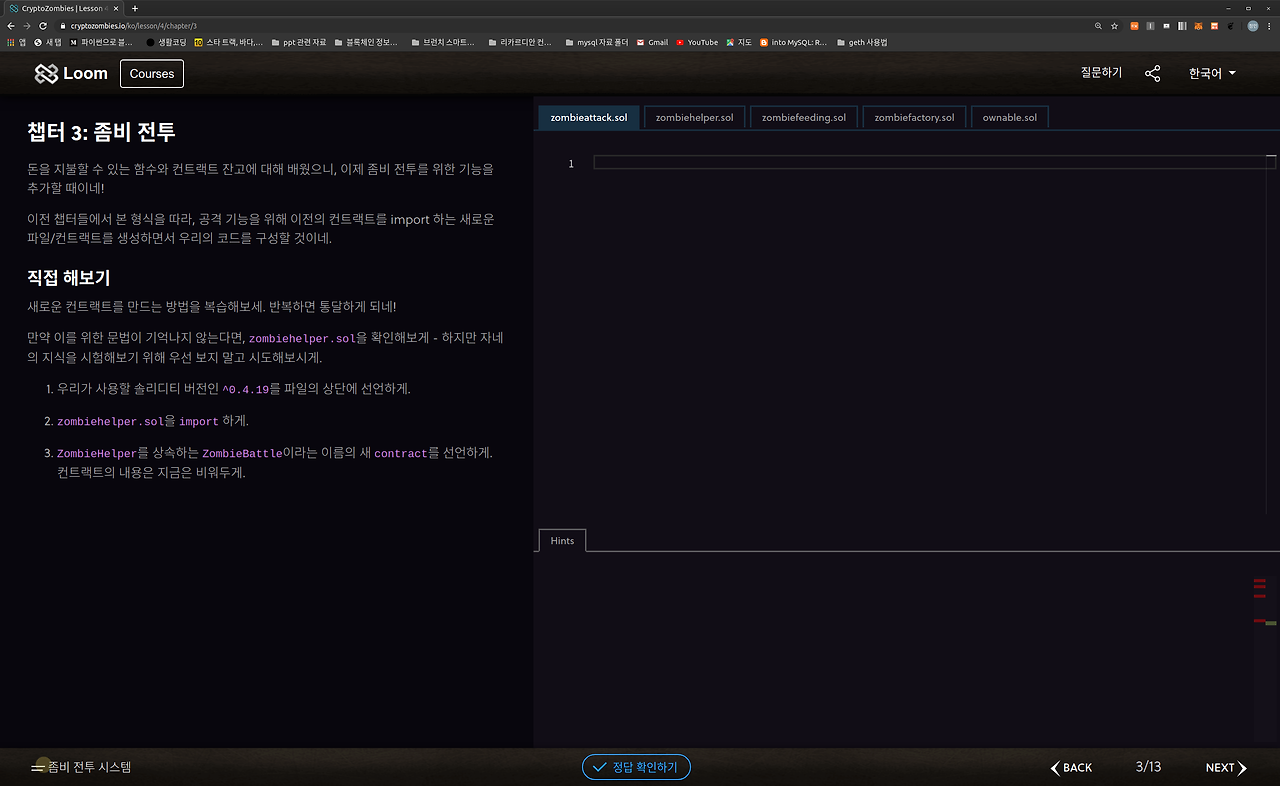Open the 지도 maps bookmark

click(x=739, y=42)
